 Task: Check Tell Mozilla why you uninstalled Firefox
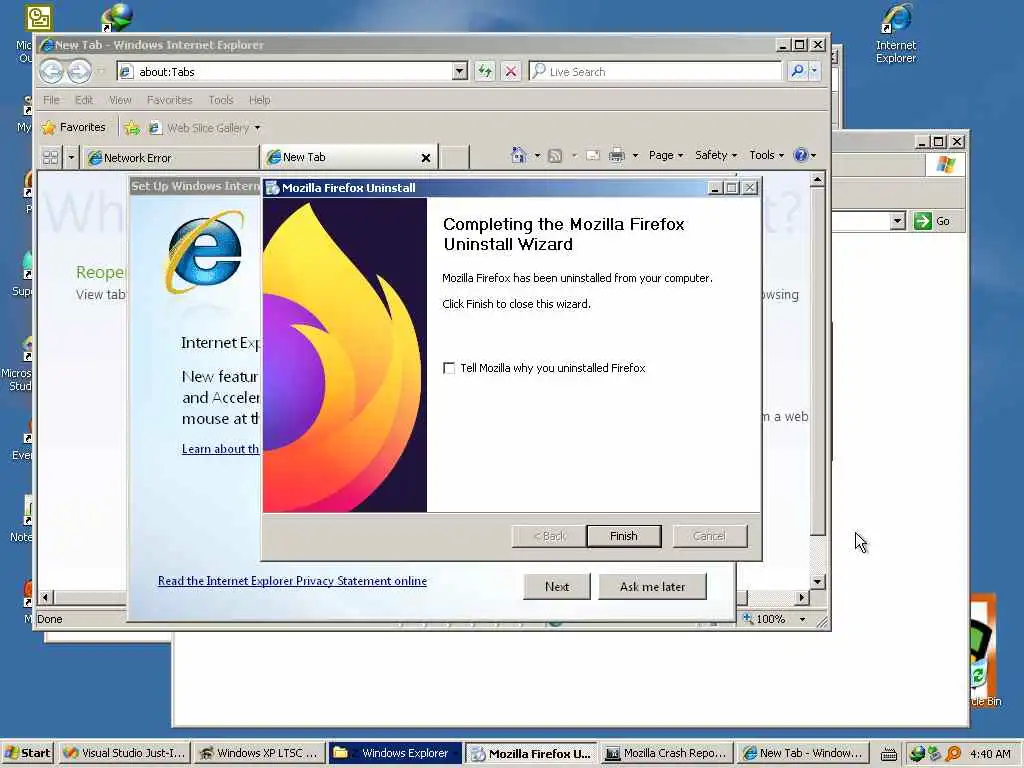(449, 368)
